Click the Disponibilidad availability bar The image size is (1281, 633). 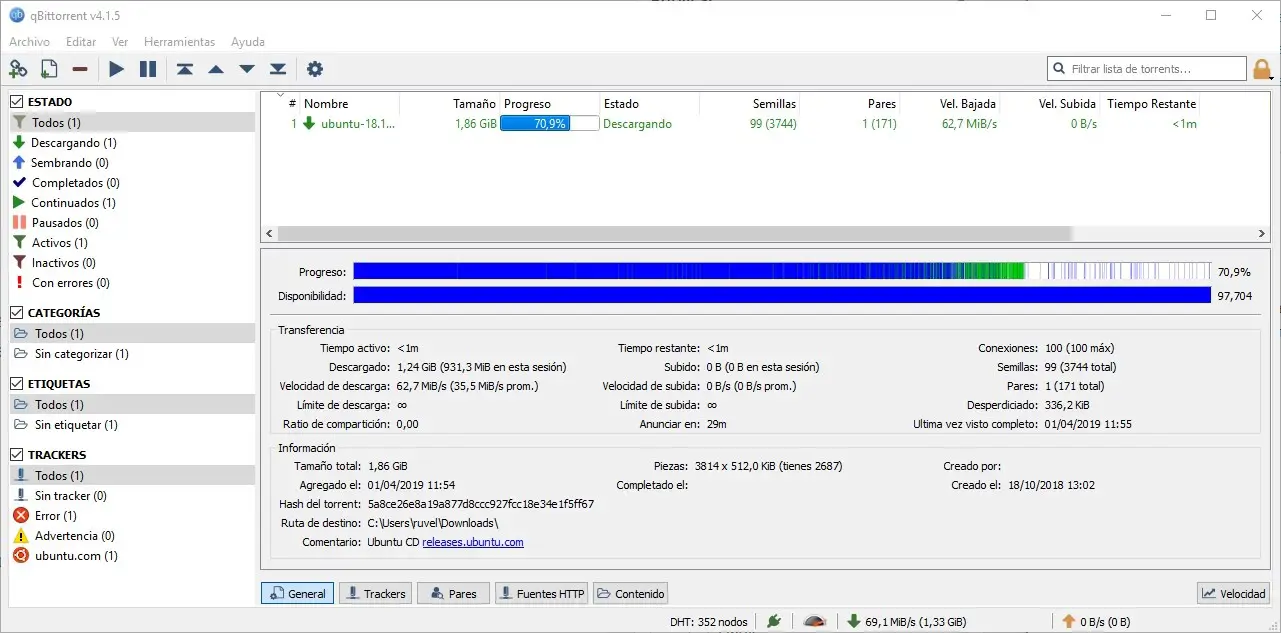(x=782, y=295)
